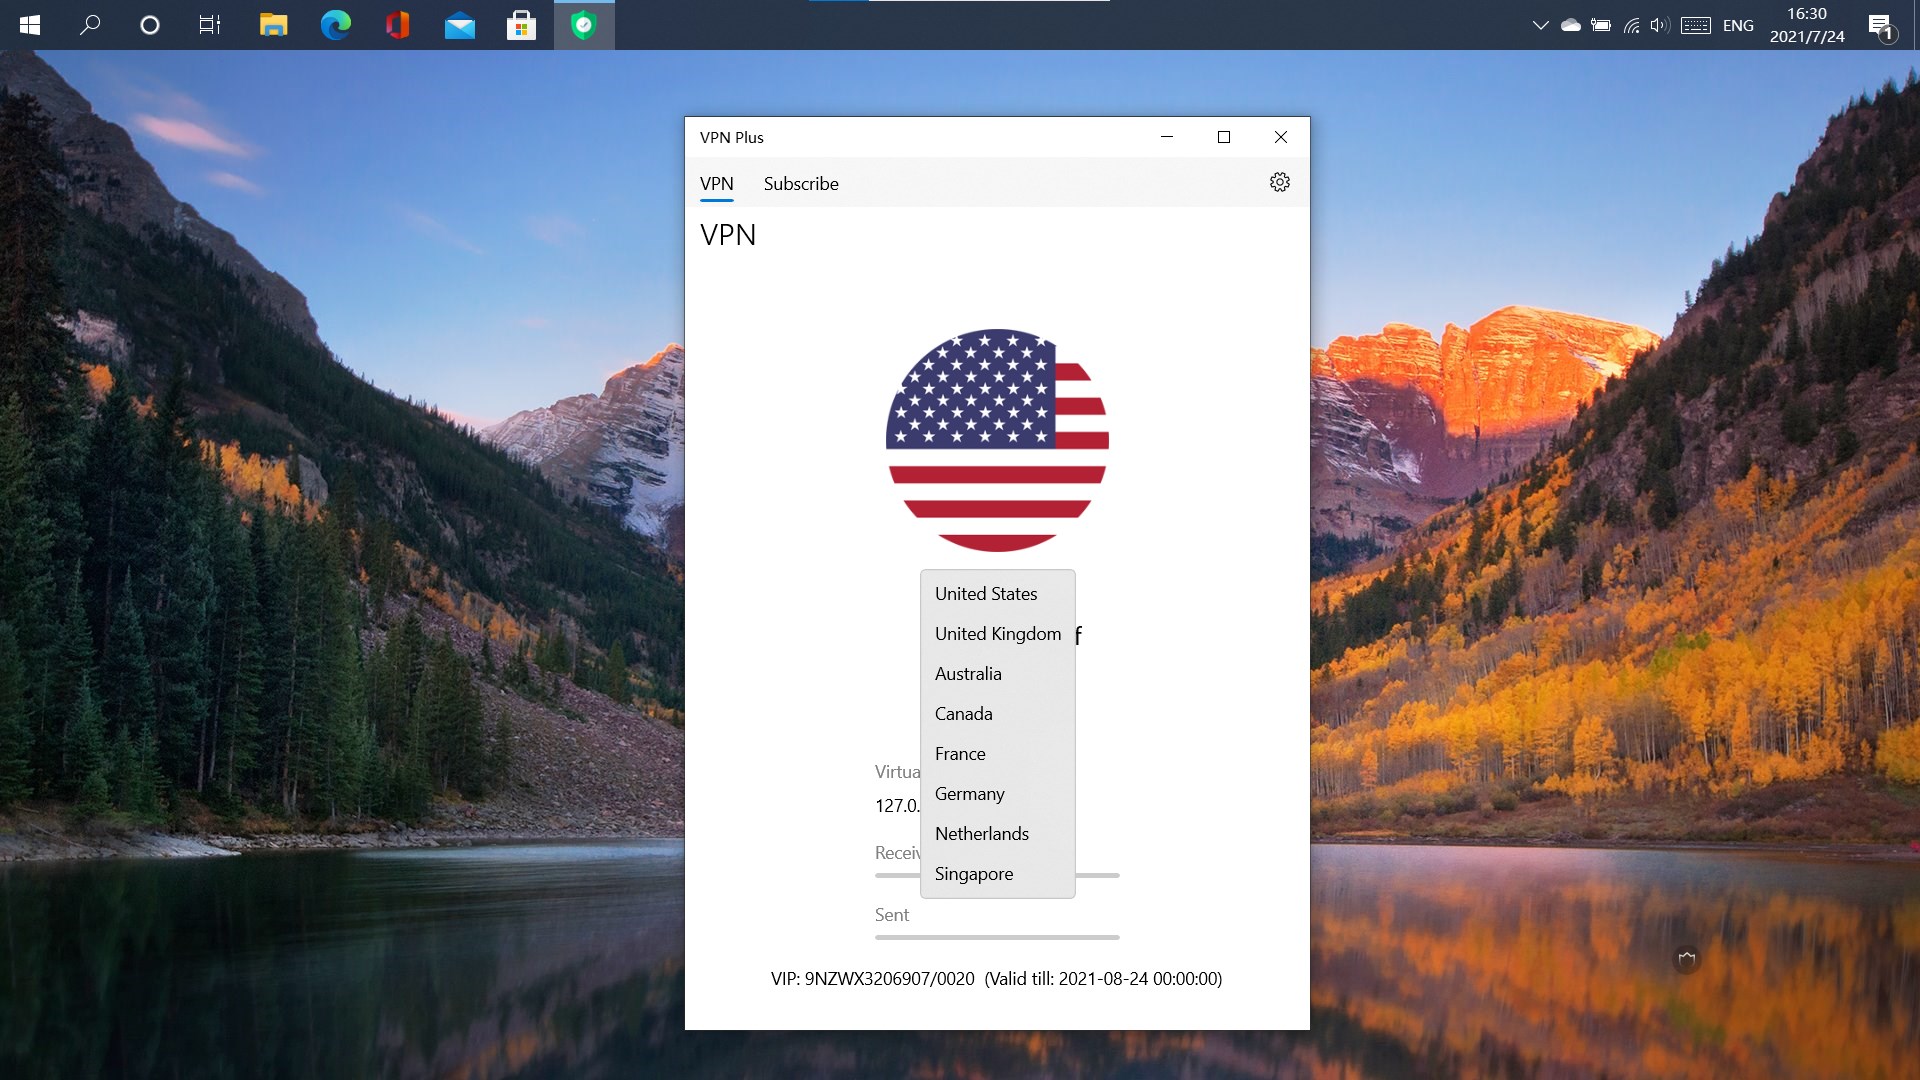Open VPN Plus settings with the gear icon
This screenshot has width=1920, height=1080.
(x=1281, y=182)
